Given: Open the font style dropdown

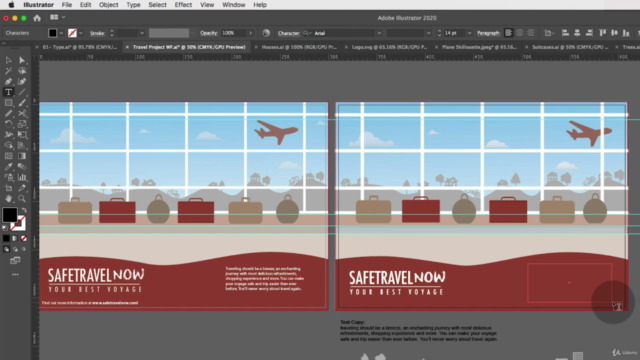Looking at the screenshot, I should pos(428,33).
